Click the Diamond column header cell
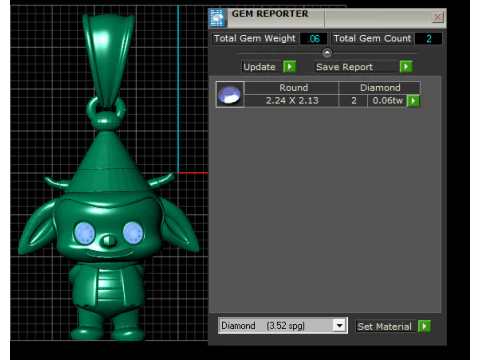The width and height of the screenshot is (480, 360). [x=380, y=88]
